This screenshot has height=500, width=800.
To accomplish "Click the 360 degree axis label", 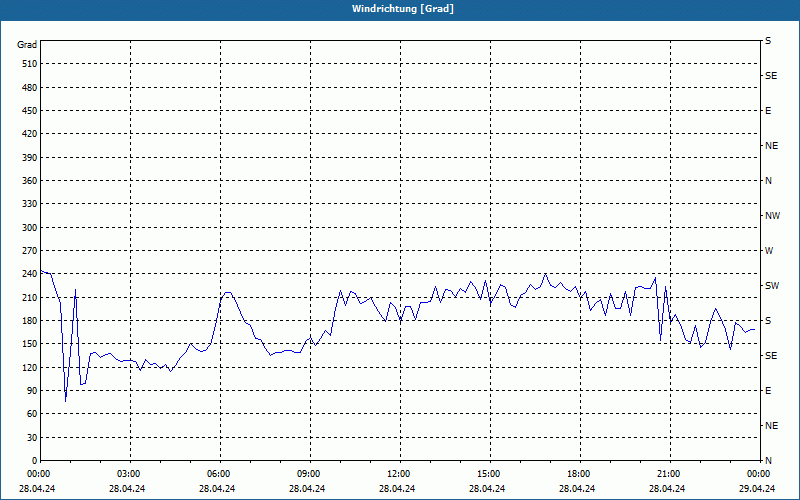I will (x=30, y=181).
